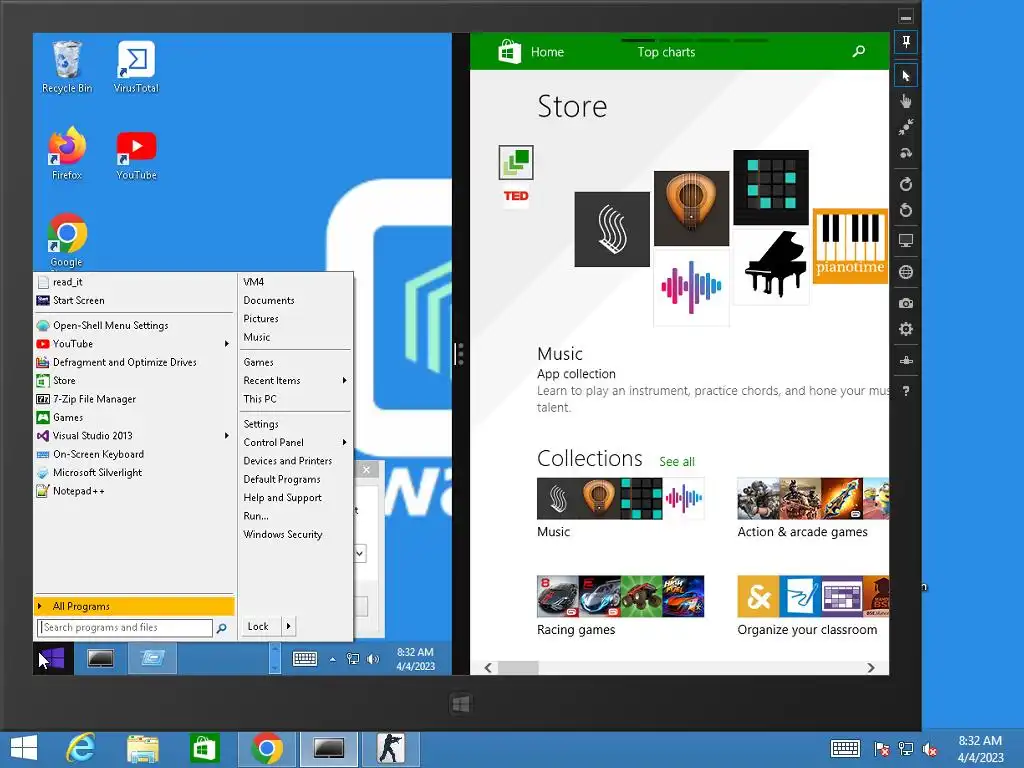This screenshot has width=1024, height=768.
Task: Click the Store search magnifier icon
Action: point(859,51)
